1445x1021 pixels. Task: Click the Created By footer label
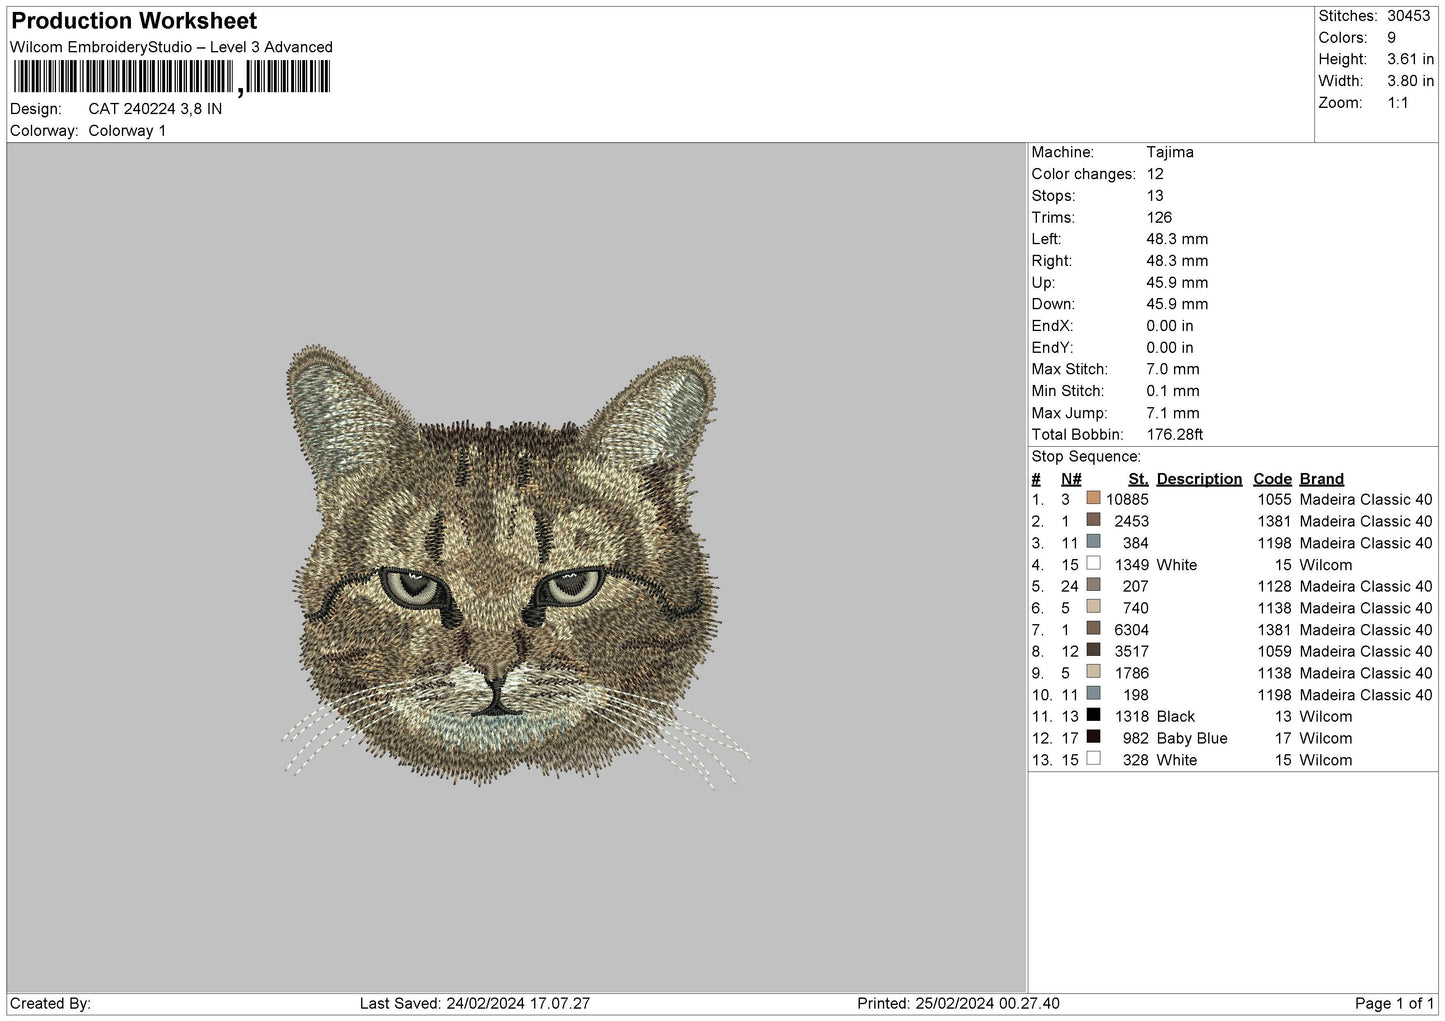point(50,1004)
